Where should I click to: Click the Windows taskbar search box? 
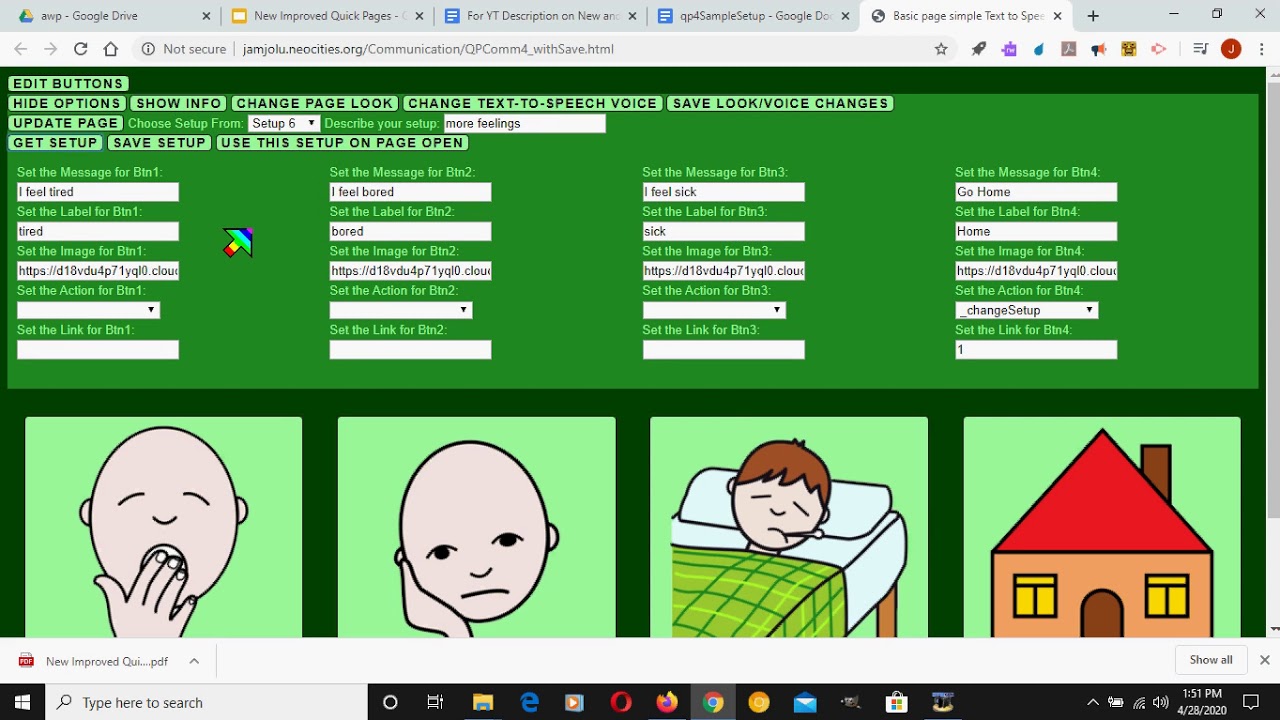[207, 702]
